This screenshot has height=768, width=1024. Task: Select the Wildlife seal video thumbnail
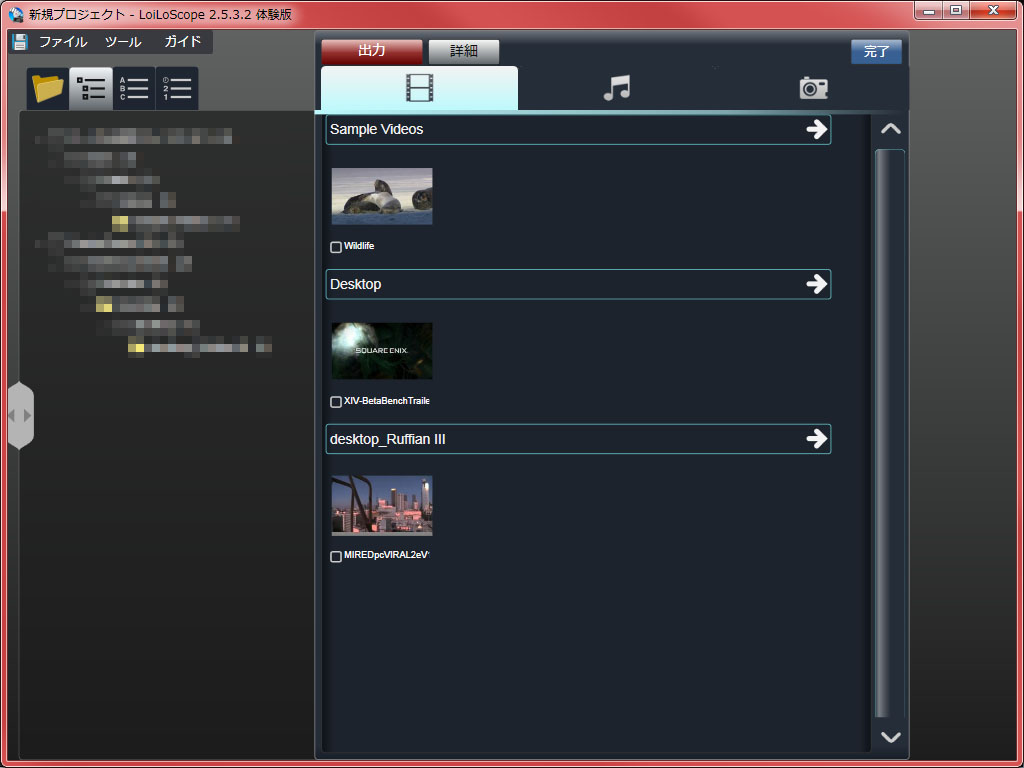[x=382, y=197]
